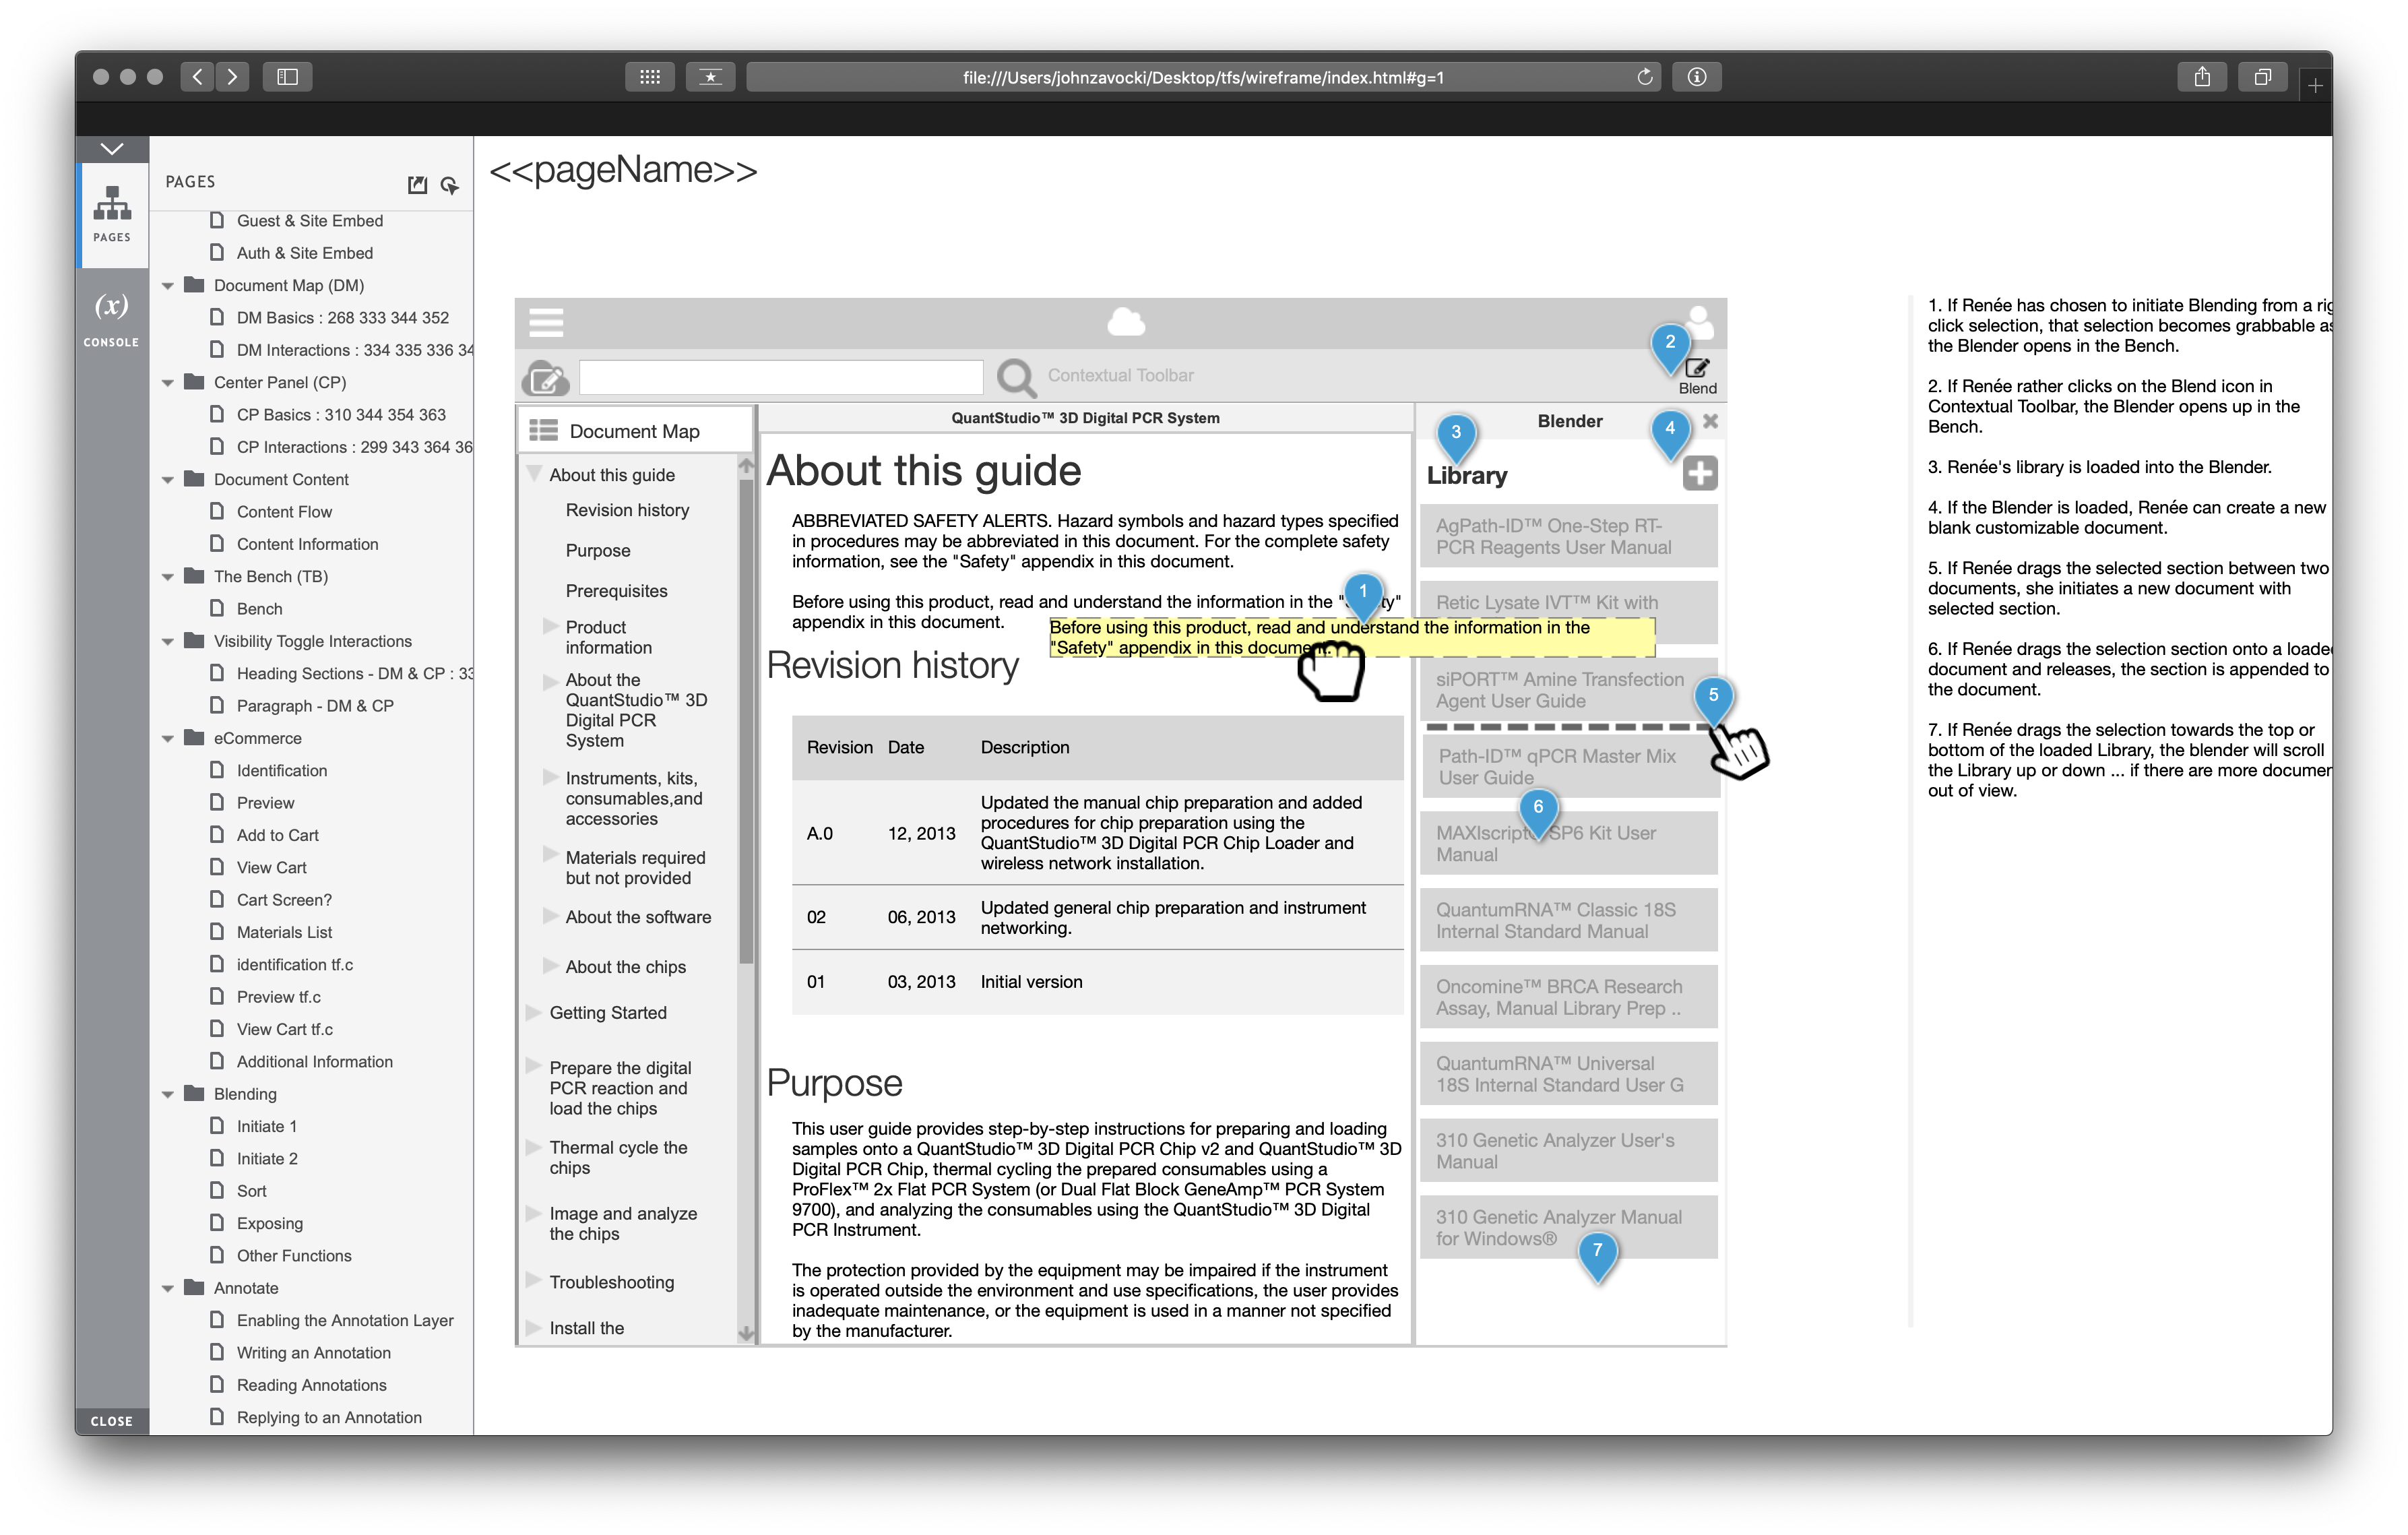Image resolution: width=2408 pixels, height=1535 pixels.
Task: Click the cloud icon in wireframe header
Action: click(1126, 322)
